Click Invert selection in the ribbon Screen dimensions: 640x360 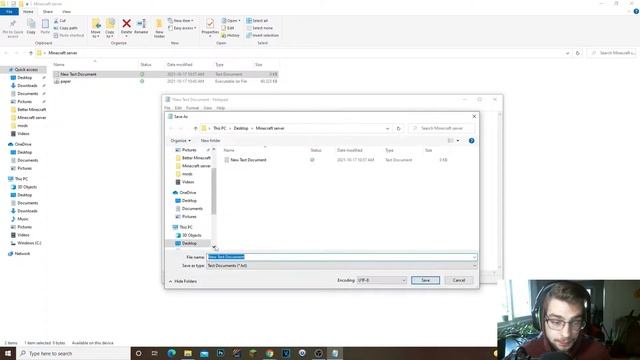(x=262, y=36)
